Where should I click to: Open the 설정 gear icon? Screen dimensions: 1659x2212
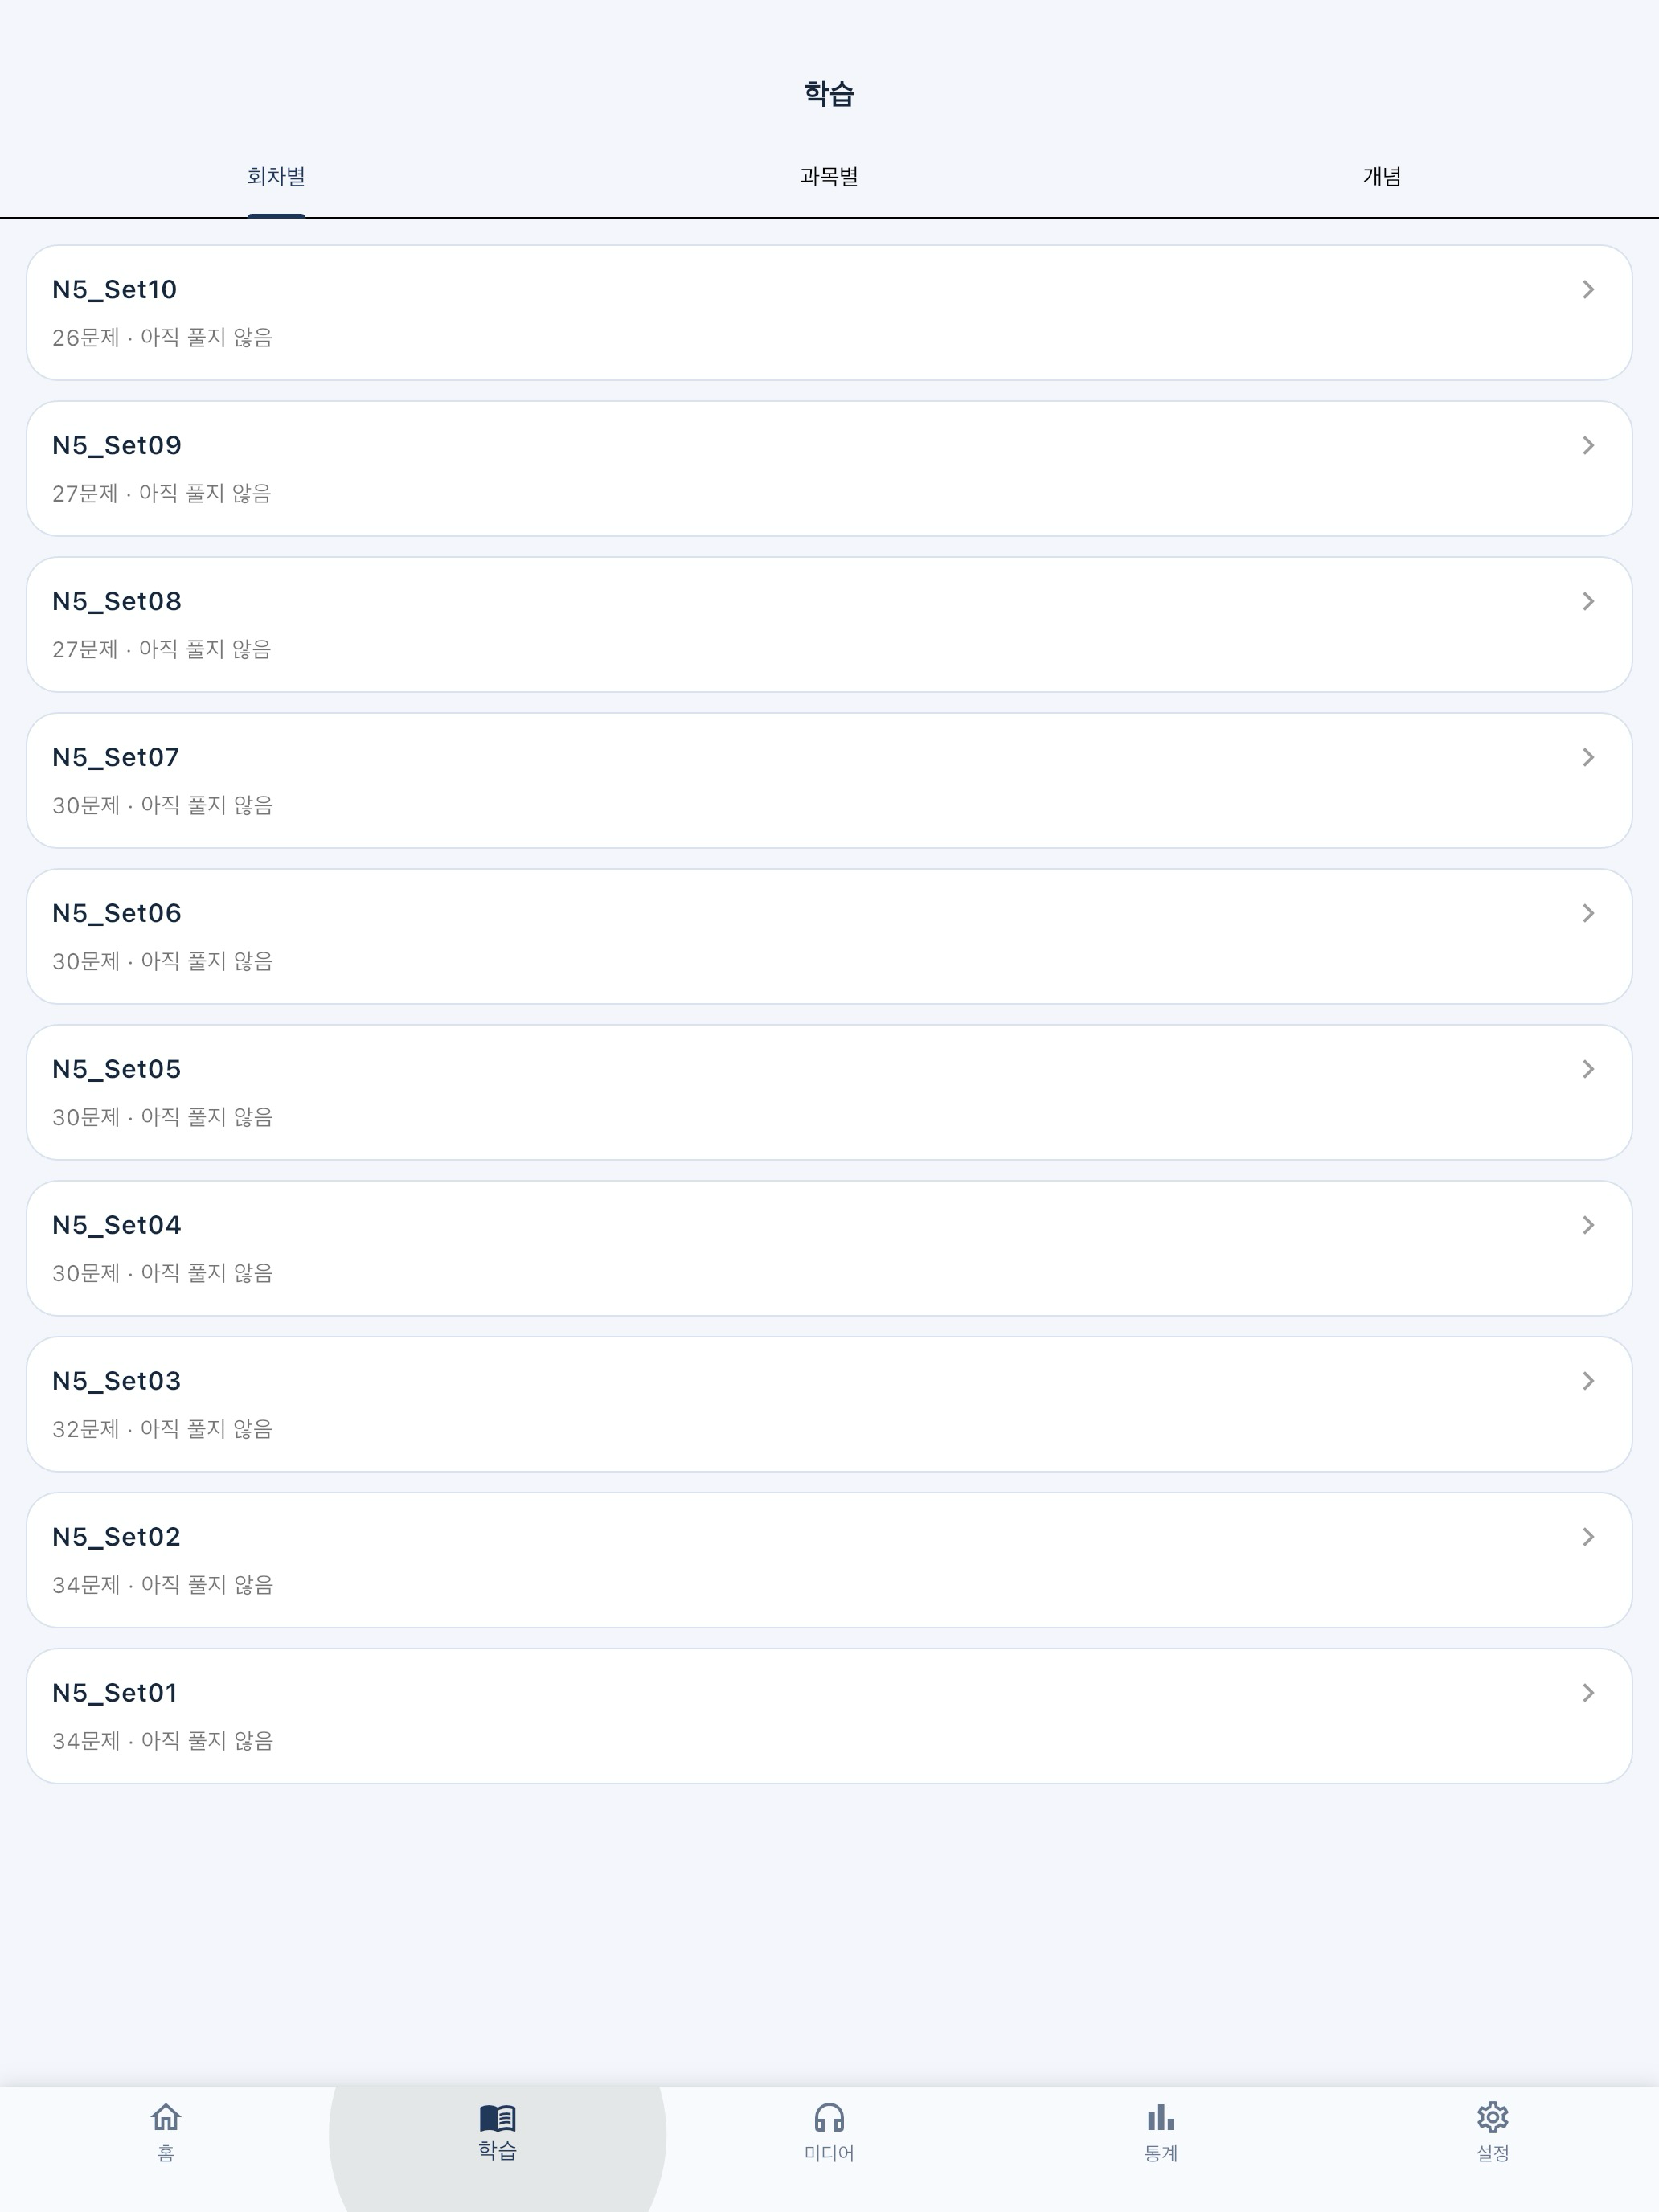pos(1493,2117)
